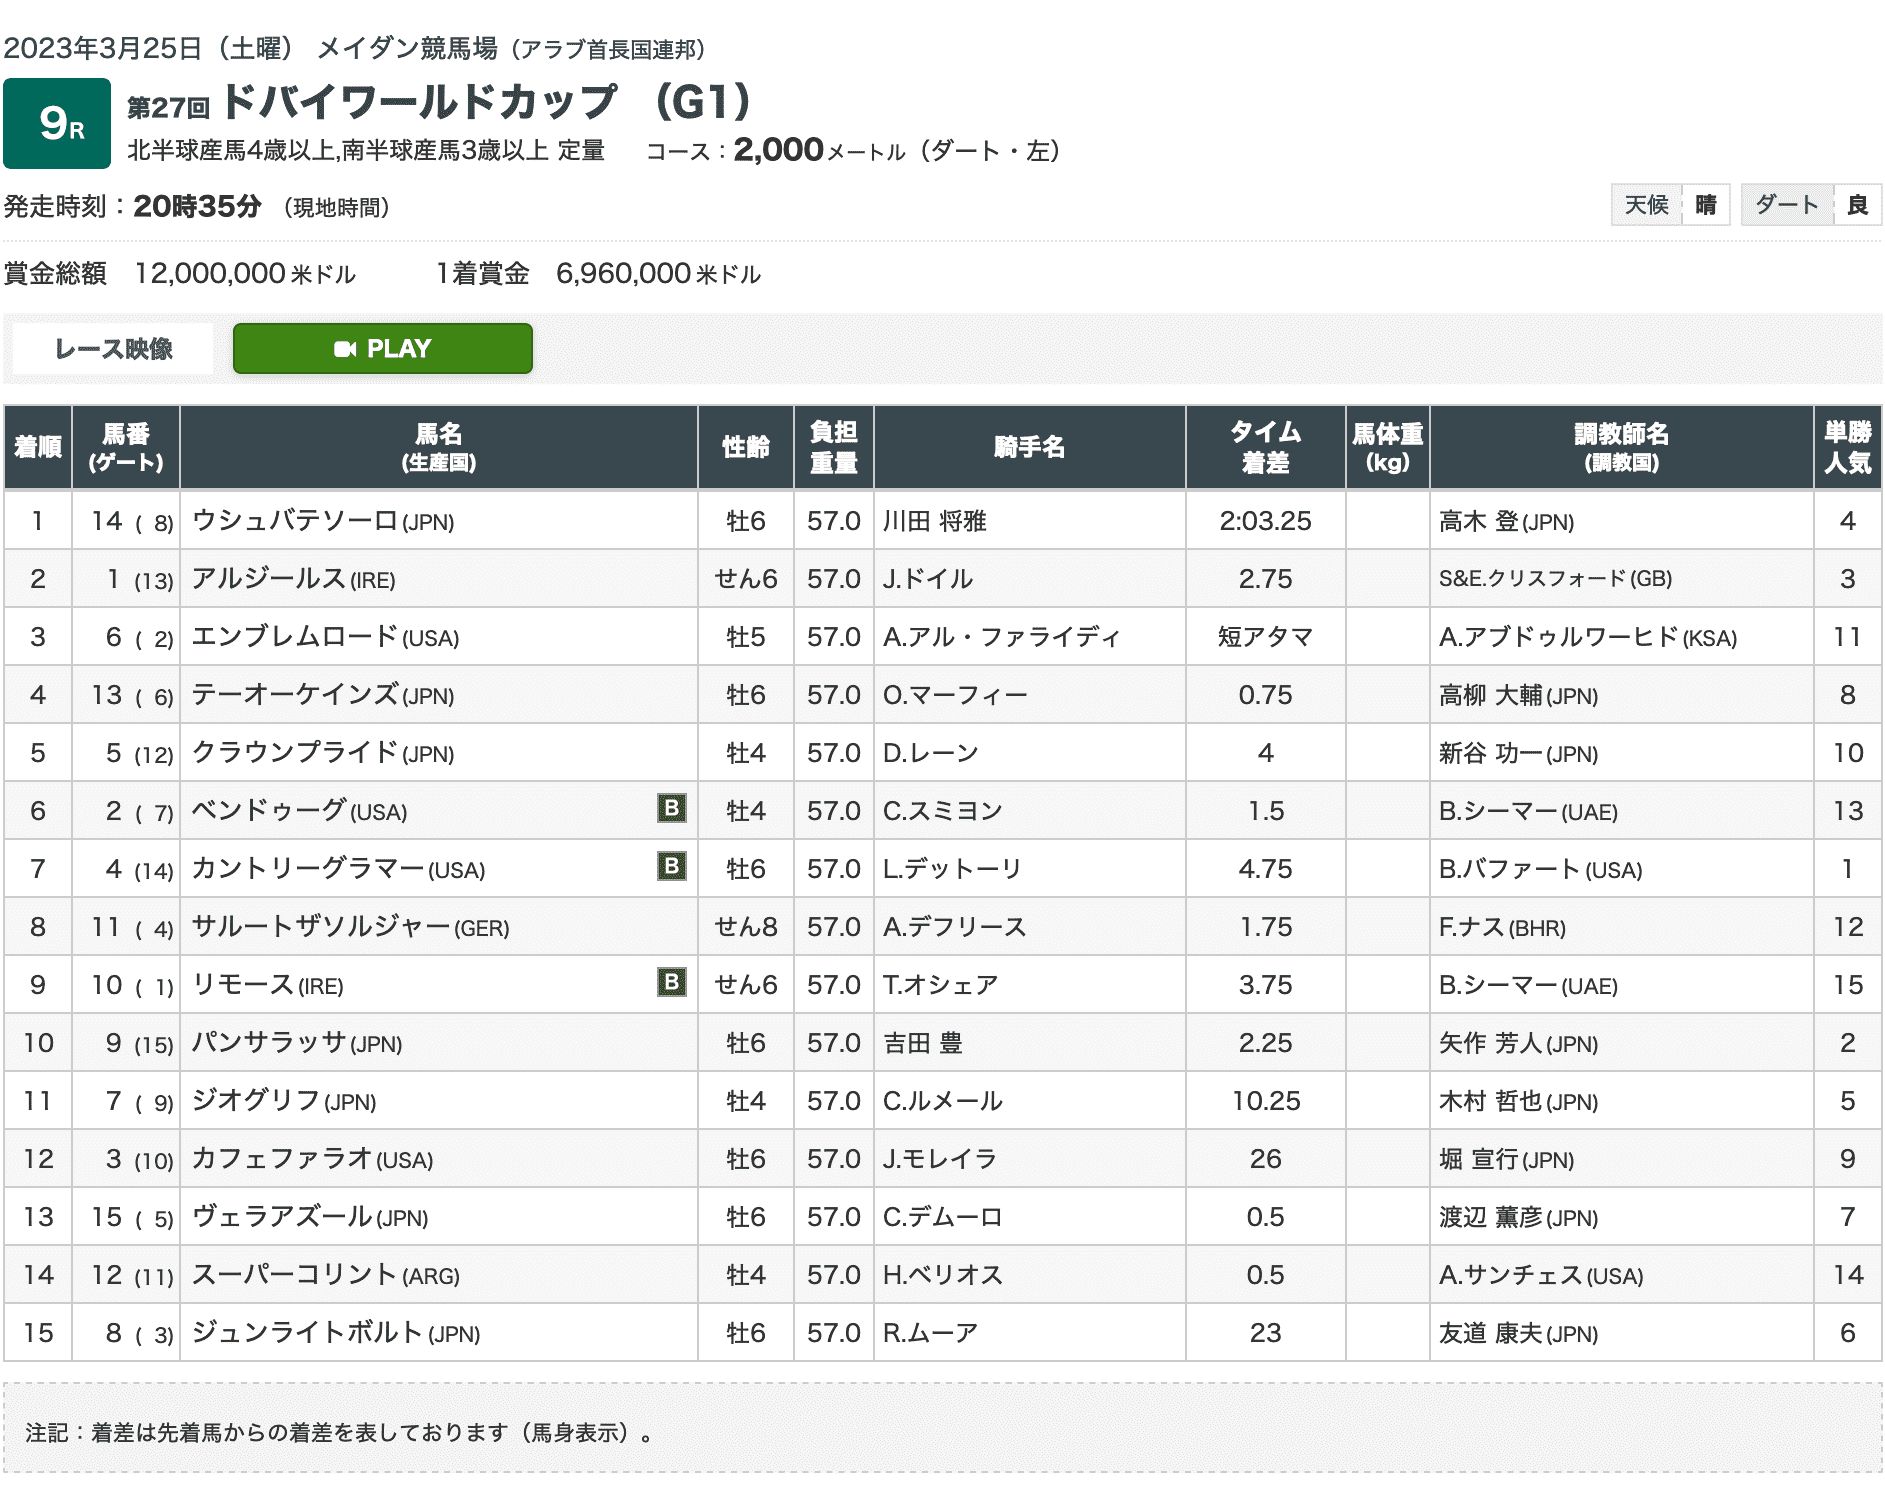Viewport: 1885px width, 1492px height.
Task: Click jockey name L.デットーリ
Action: point(952,869)
